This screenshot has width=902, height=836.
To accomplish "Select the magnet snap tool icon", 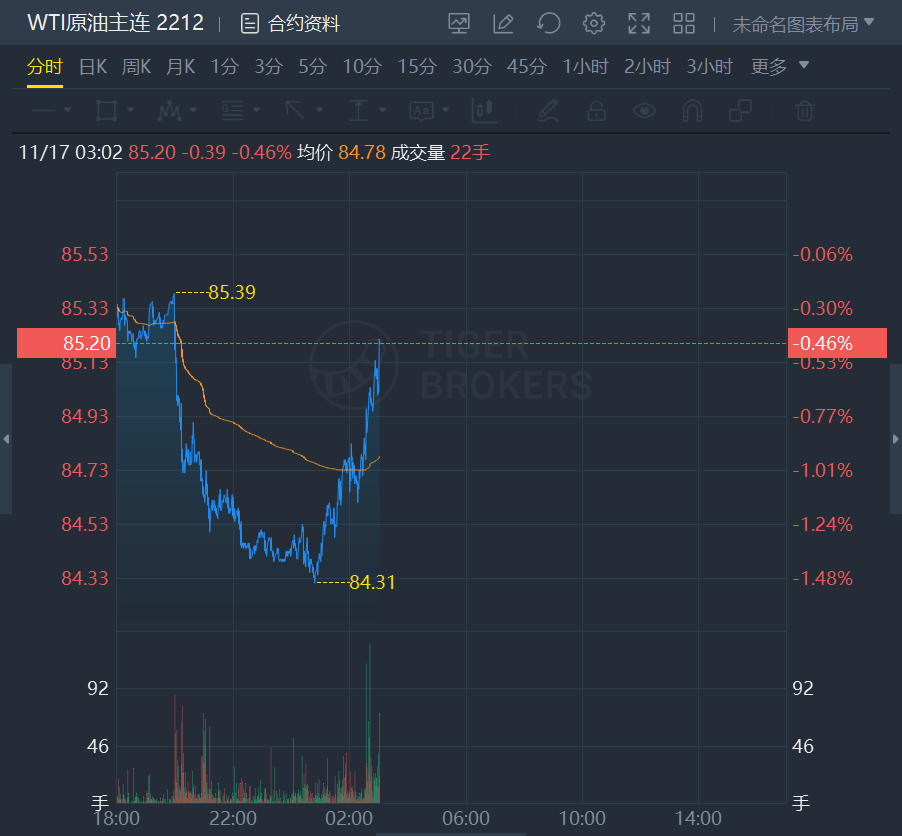I will pos(692,110).
